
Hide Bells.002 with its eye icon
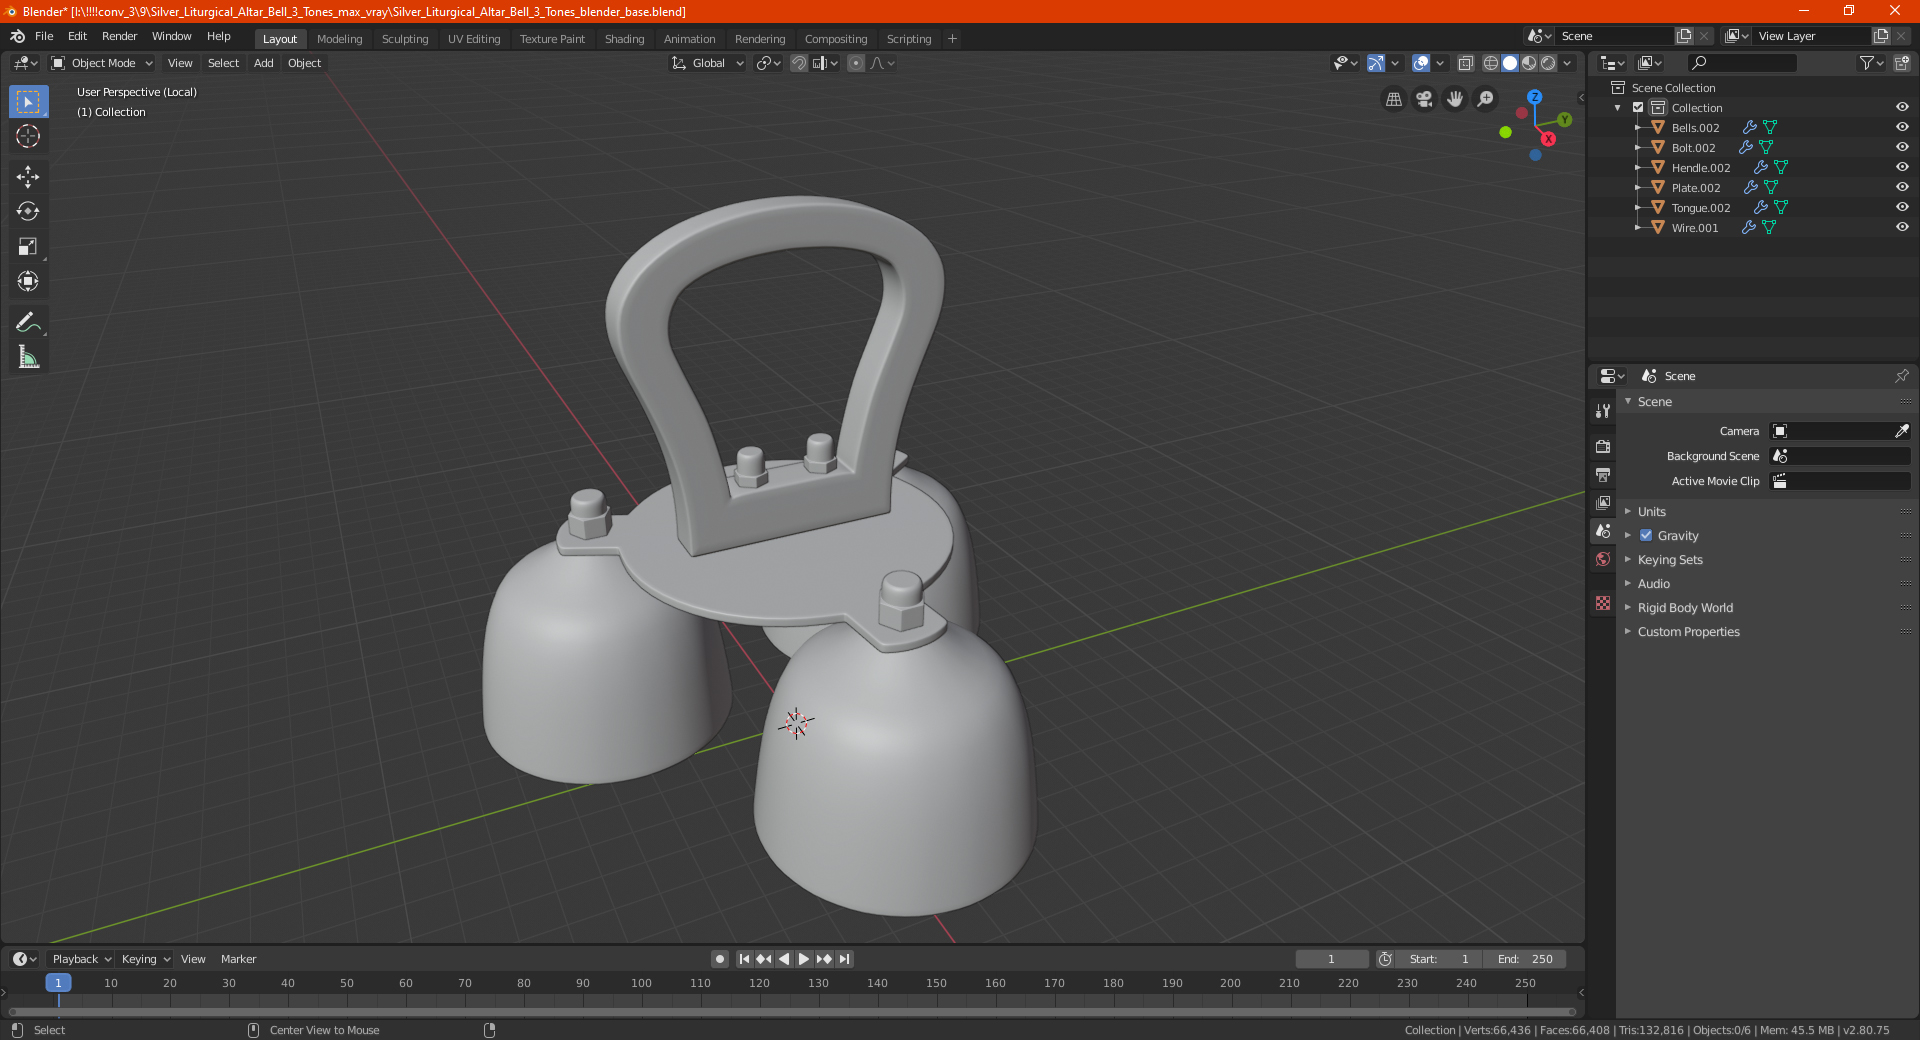(x=1902, y=127)
